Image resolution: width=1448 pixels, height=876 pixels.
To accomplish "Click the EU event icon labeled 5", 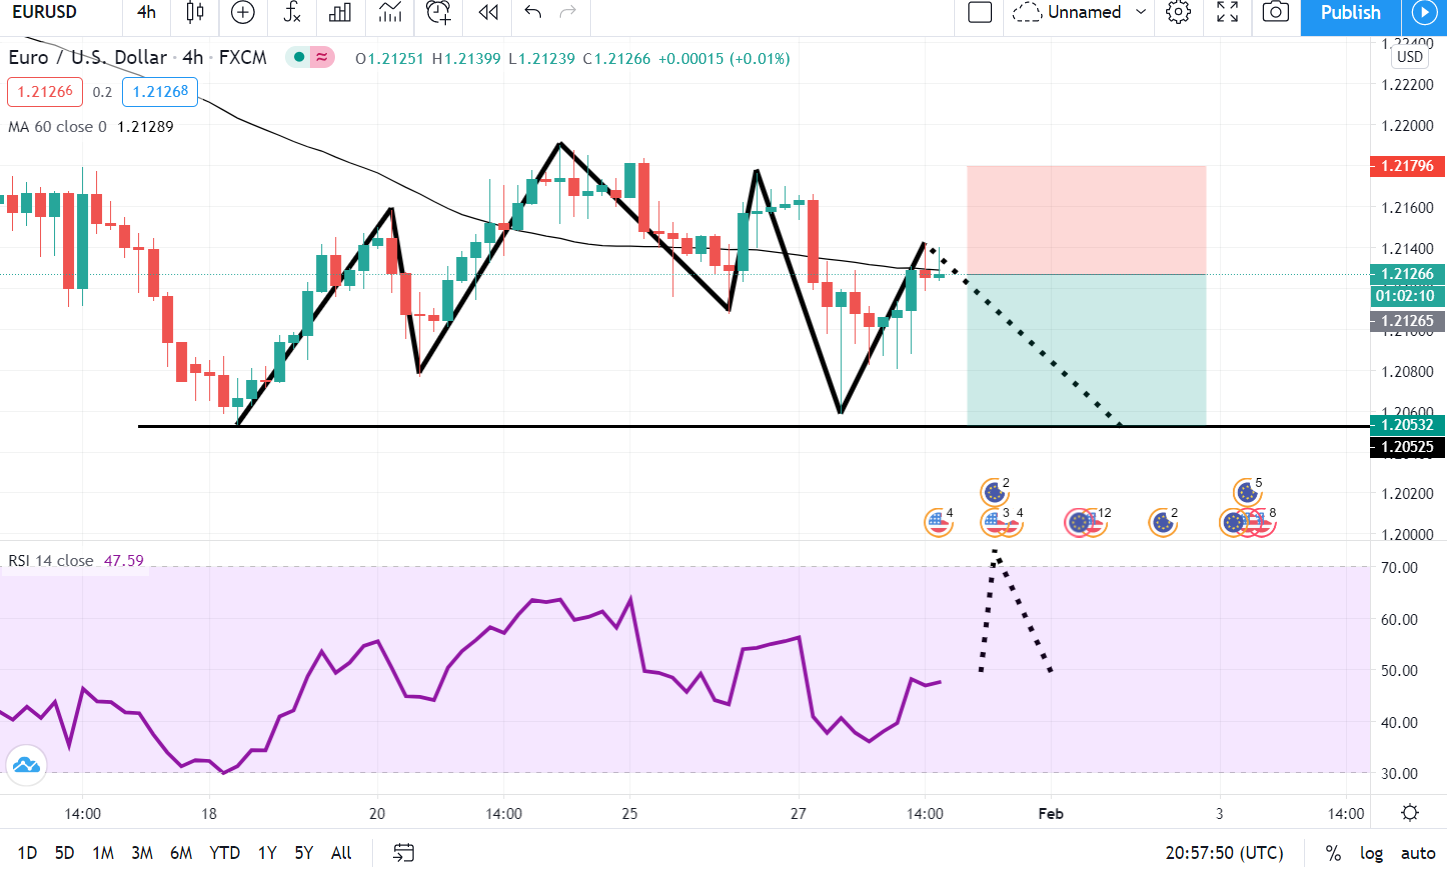I will point(1246,492).
